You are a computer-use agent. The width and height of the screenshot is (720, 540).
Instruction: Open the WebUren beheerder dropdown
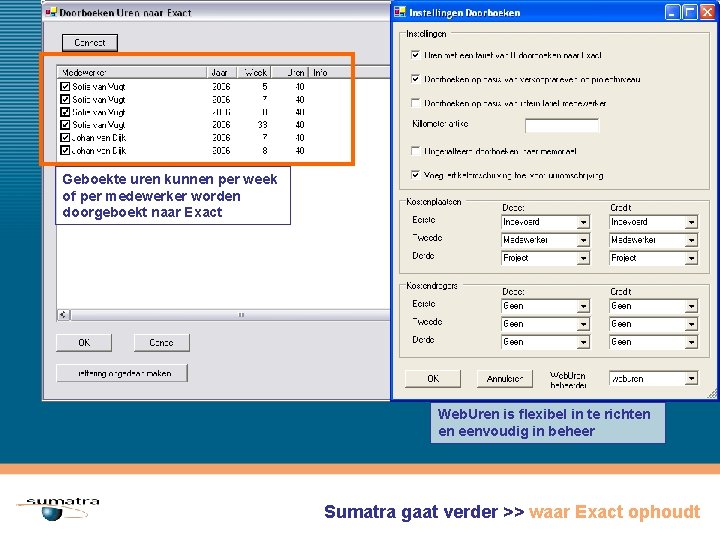pyautogui.click(x=691, y=378)
